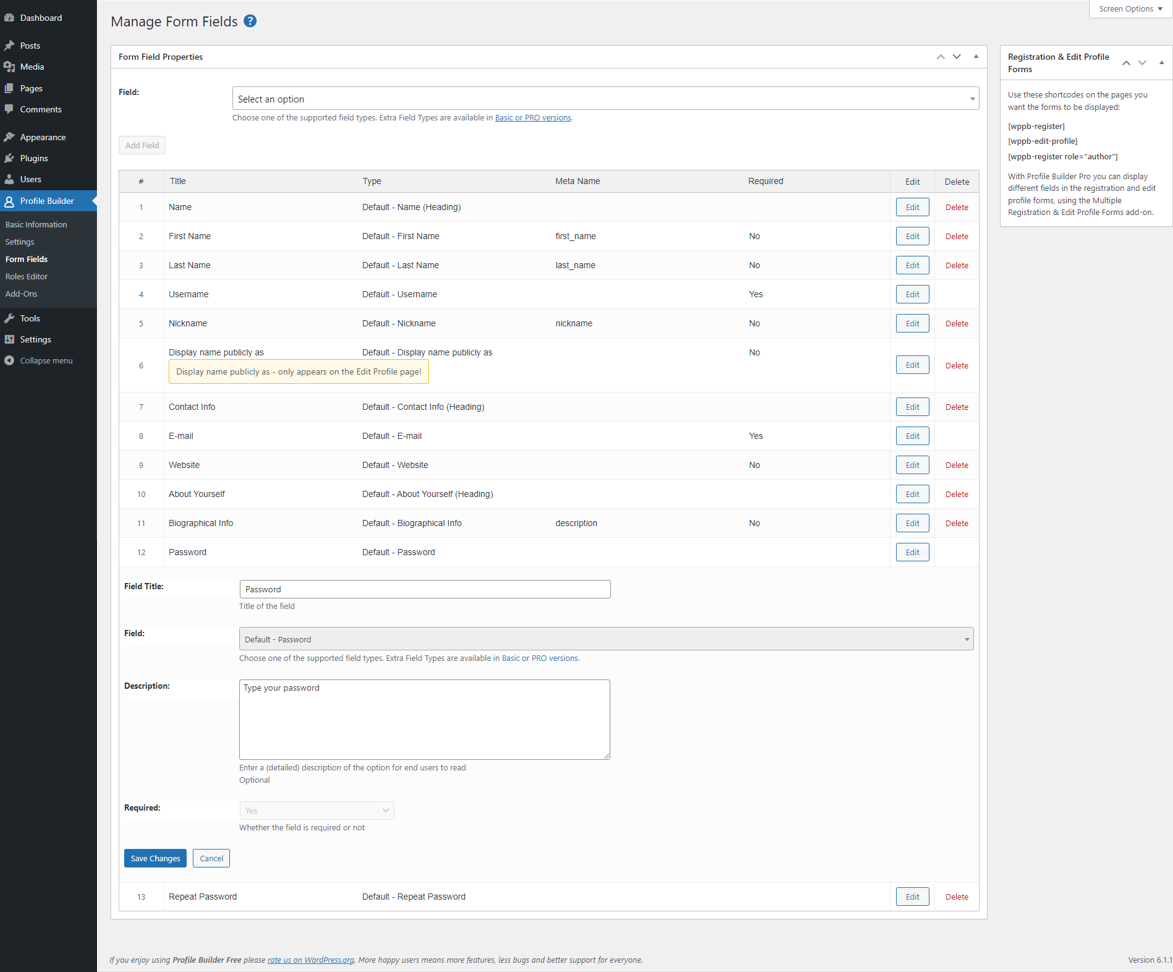Click into the Field Title input

pyautogui.click(x=425, y=589)
